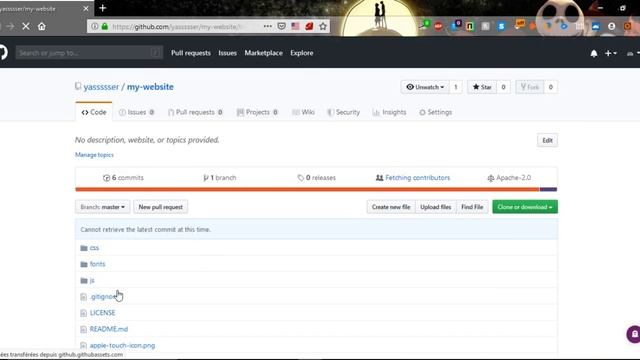Open the repository Settings tab
The width and height of the screenshot is (640, 360).
[436, 112]
